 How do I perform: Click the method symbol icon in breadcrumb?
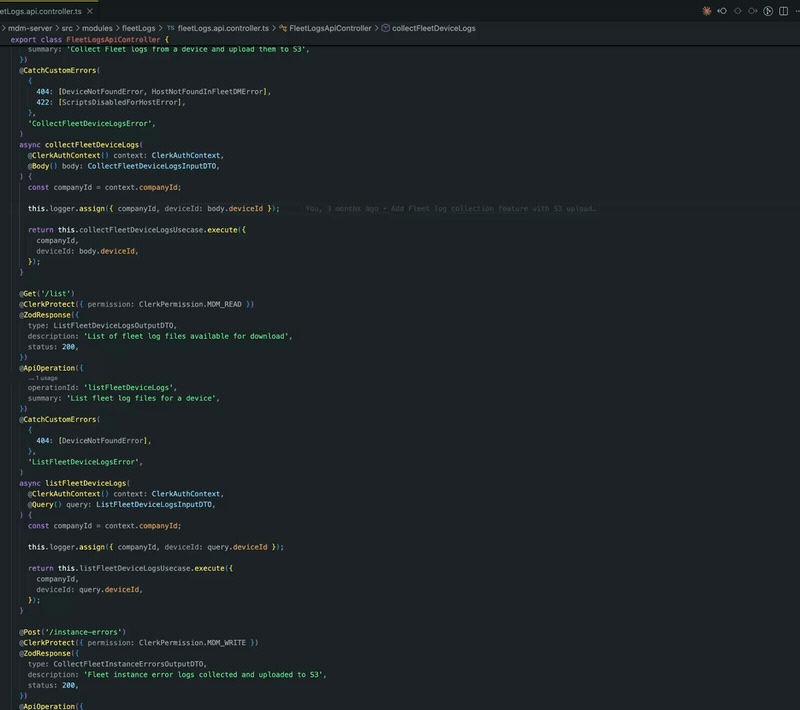pyautogui.click(x=386, y=28)
